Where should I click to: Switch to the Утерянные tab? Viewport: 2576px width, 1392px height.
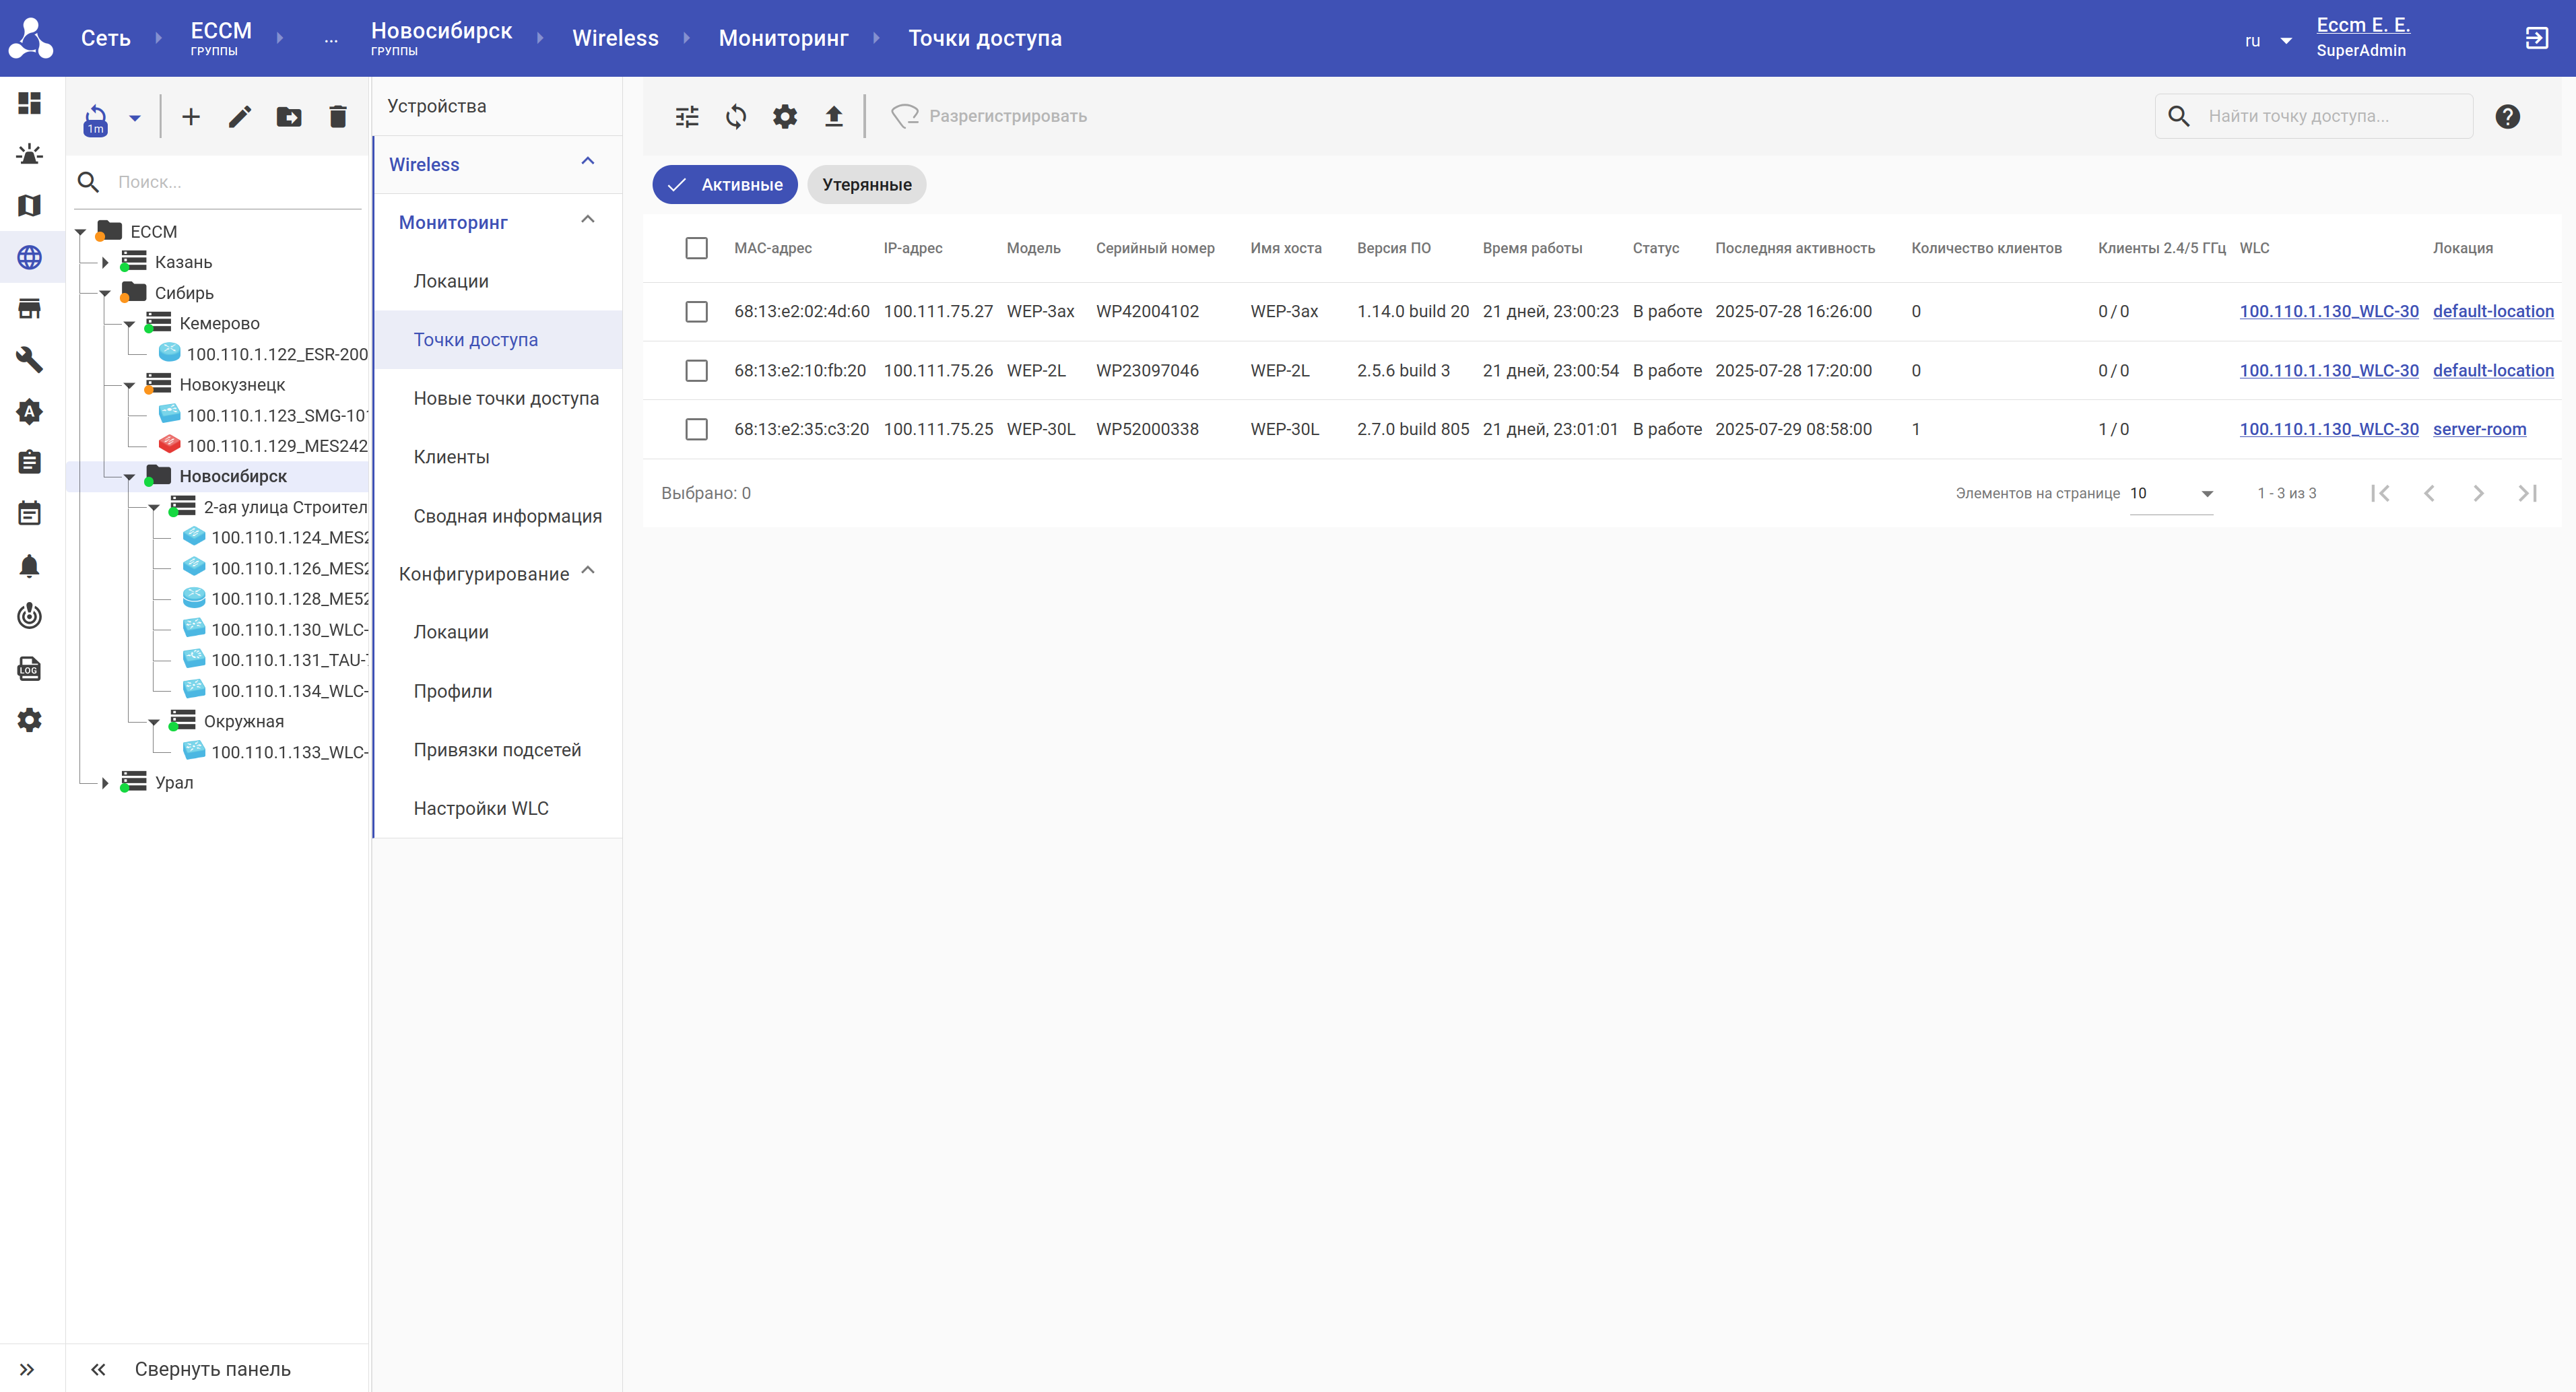pyautogui.click(x=866, y=184)
